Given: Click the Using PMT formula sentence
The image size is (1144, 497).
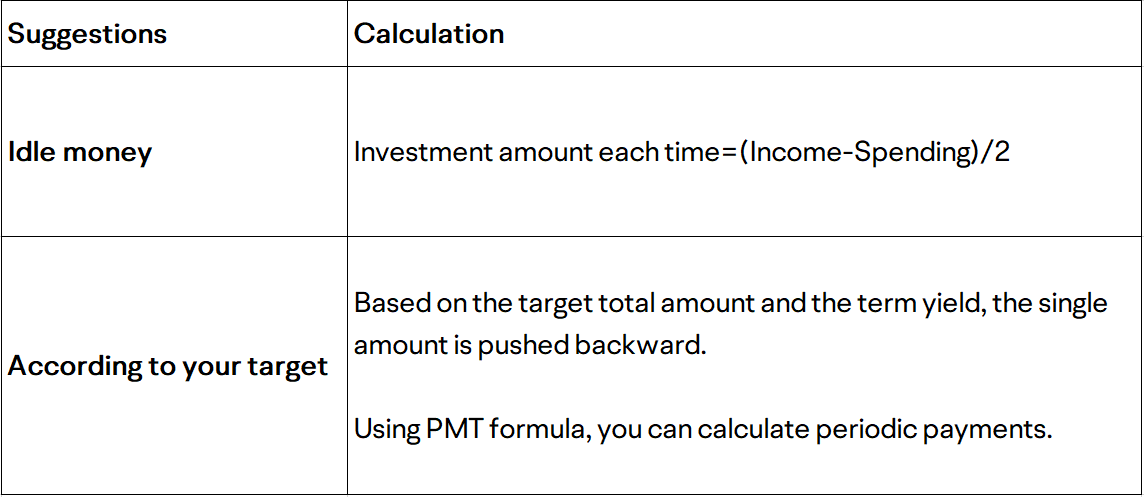Looking at the screenshot, I should tap(703, 430).
